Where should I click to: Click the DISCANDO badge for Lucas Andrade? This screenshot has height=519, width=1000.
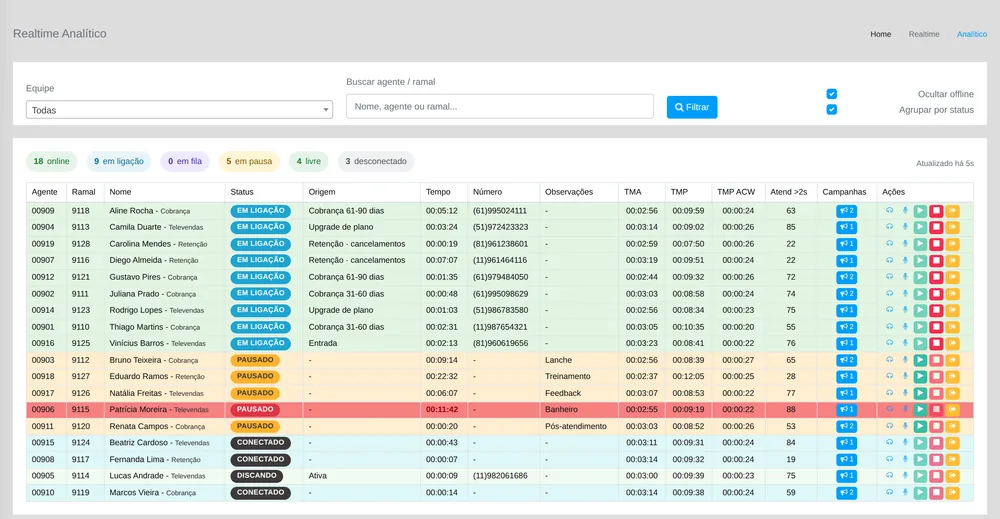256,476
